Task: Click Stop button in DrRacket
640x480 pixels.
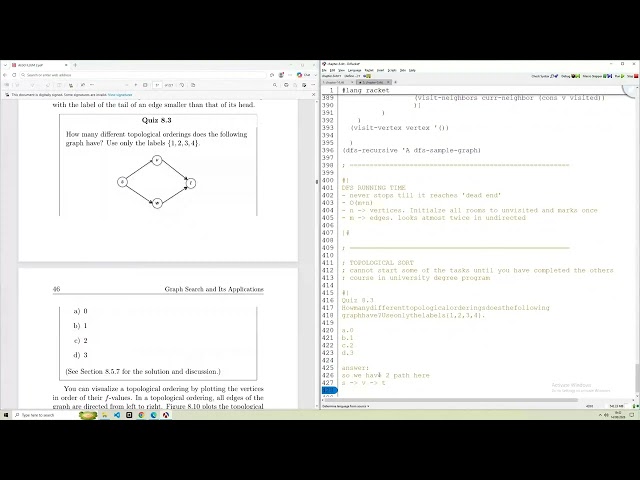Action: click(x=632, y=76)
